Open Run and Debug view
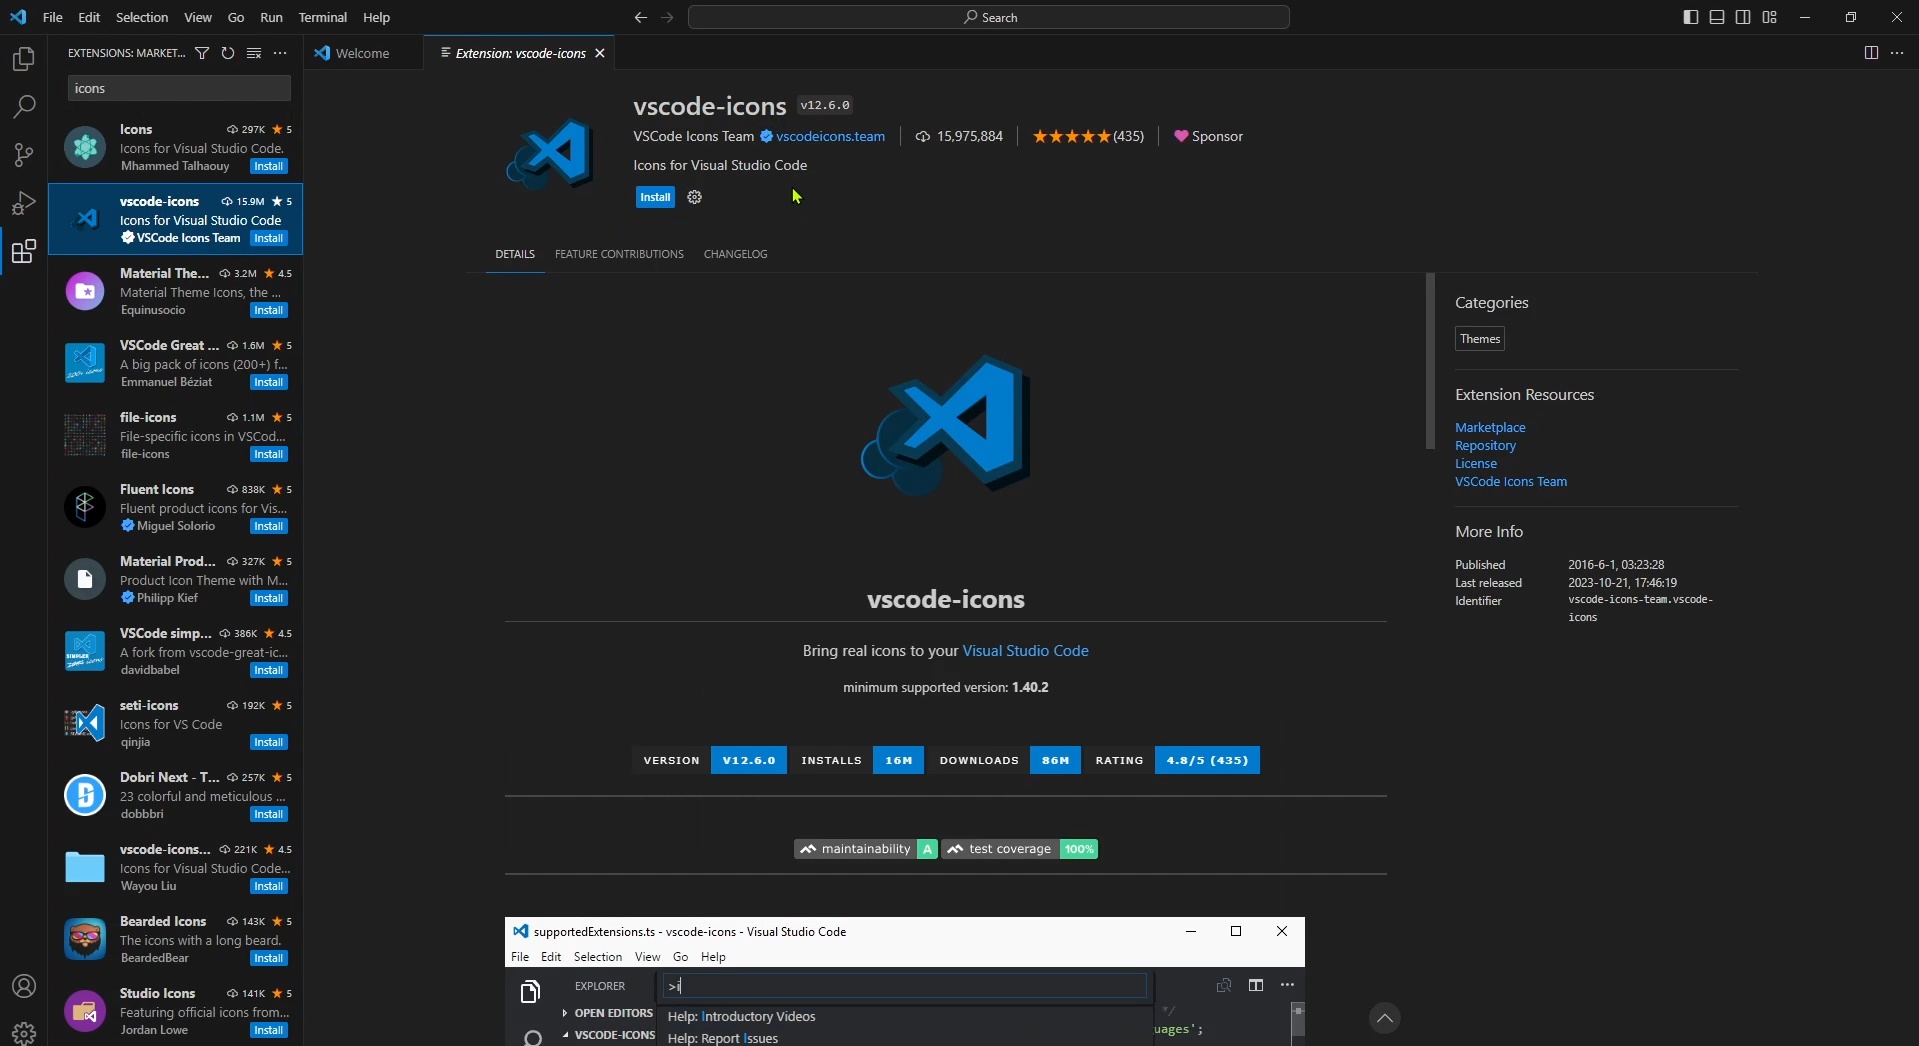This screenshot has height=1046, width=1919. point(23,203)
